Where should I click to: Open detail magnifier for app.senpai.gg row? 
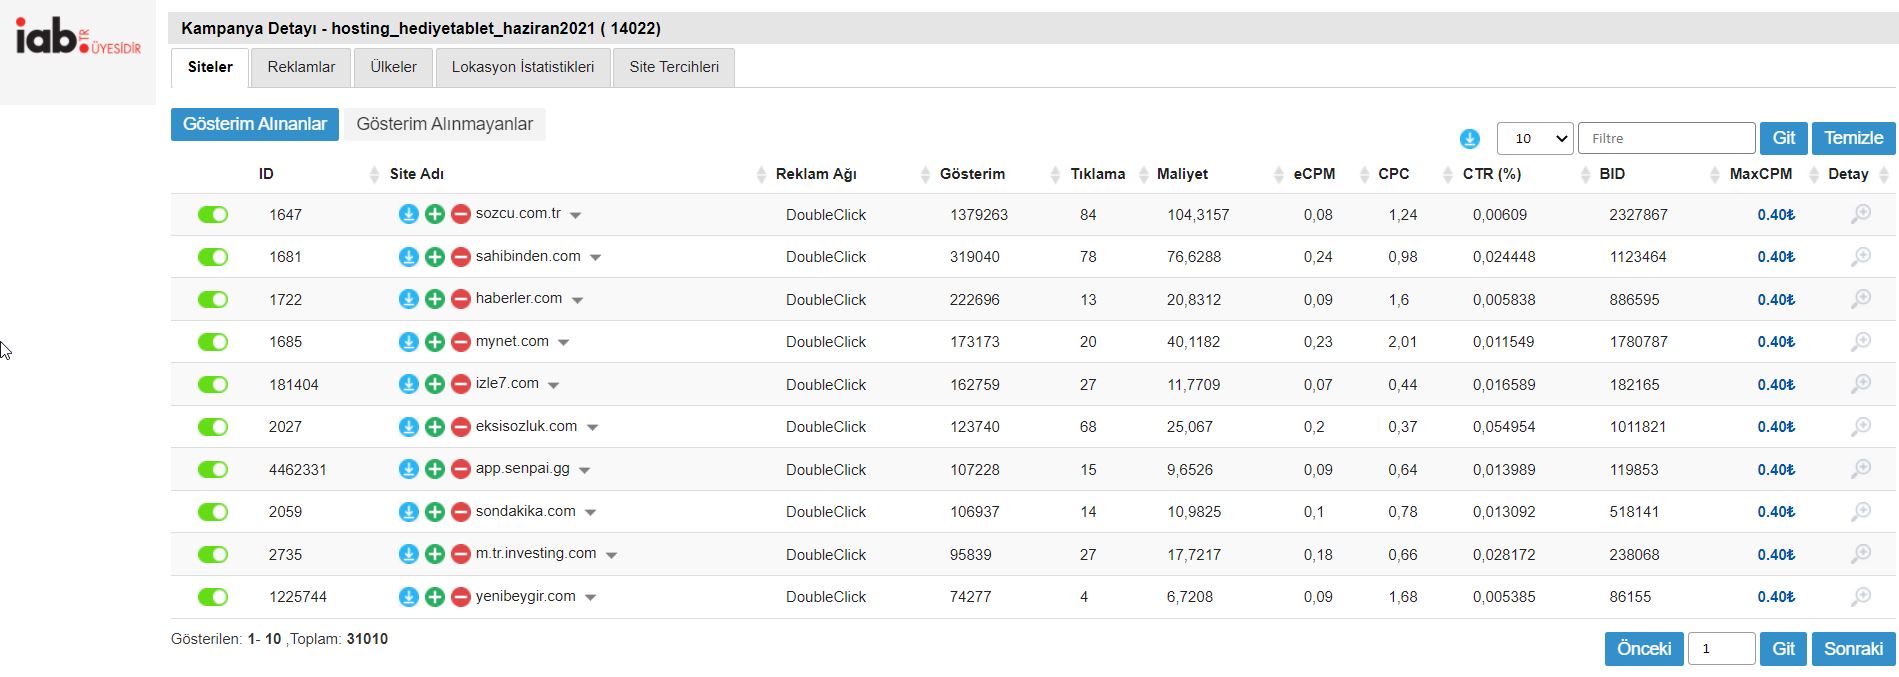pos(1861,469)
